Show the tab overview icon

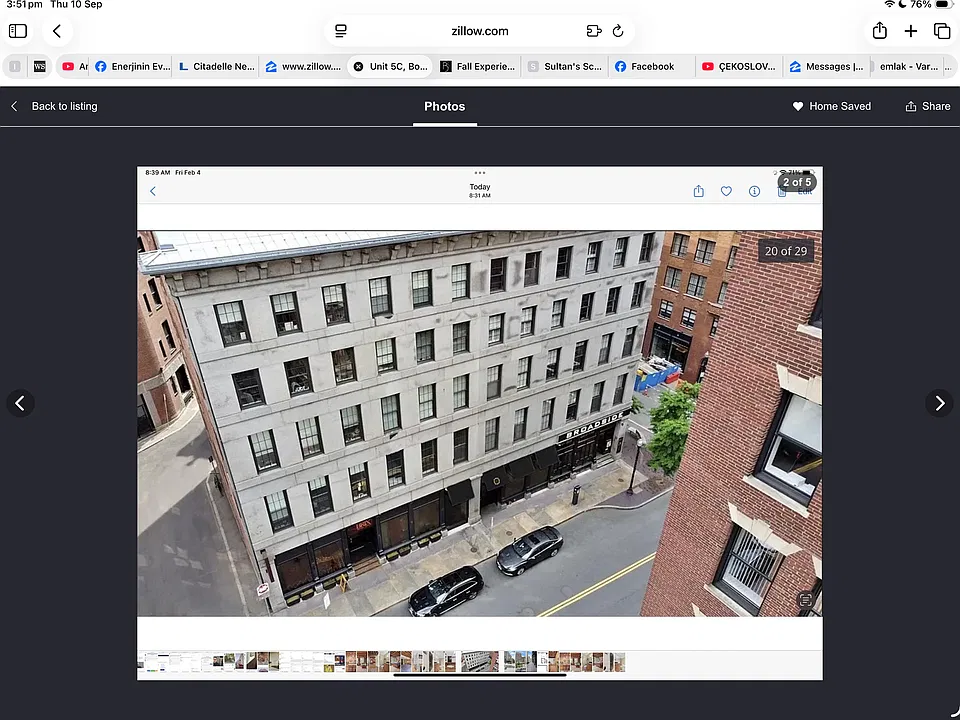click(942, 31)
